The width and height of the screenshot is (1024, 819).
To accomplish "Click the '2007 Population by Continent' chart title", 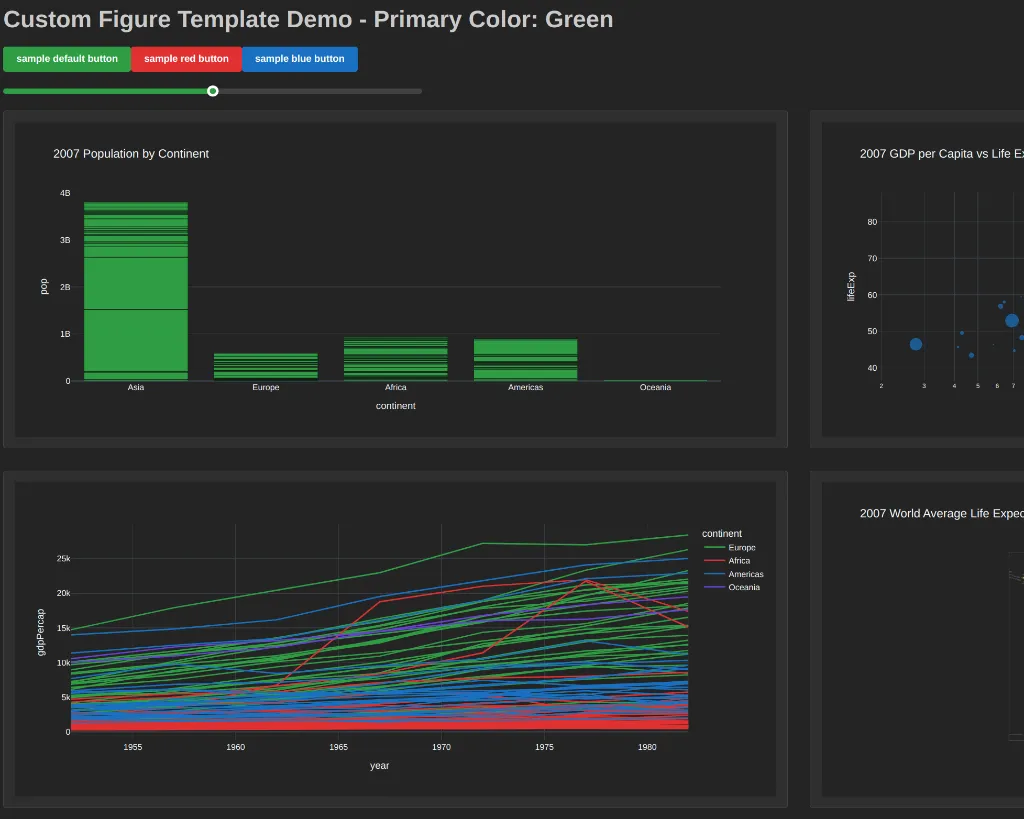I will click(131, 154).
